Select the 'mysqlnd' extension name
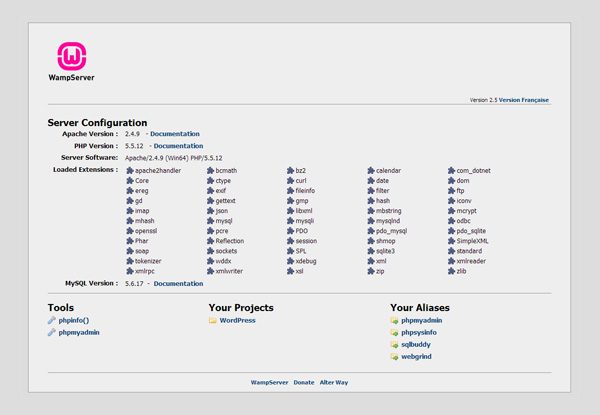Screen dimensions: 600x415 388,221
